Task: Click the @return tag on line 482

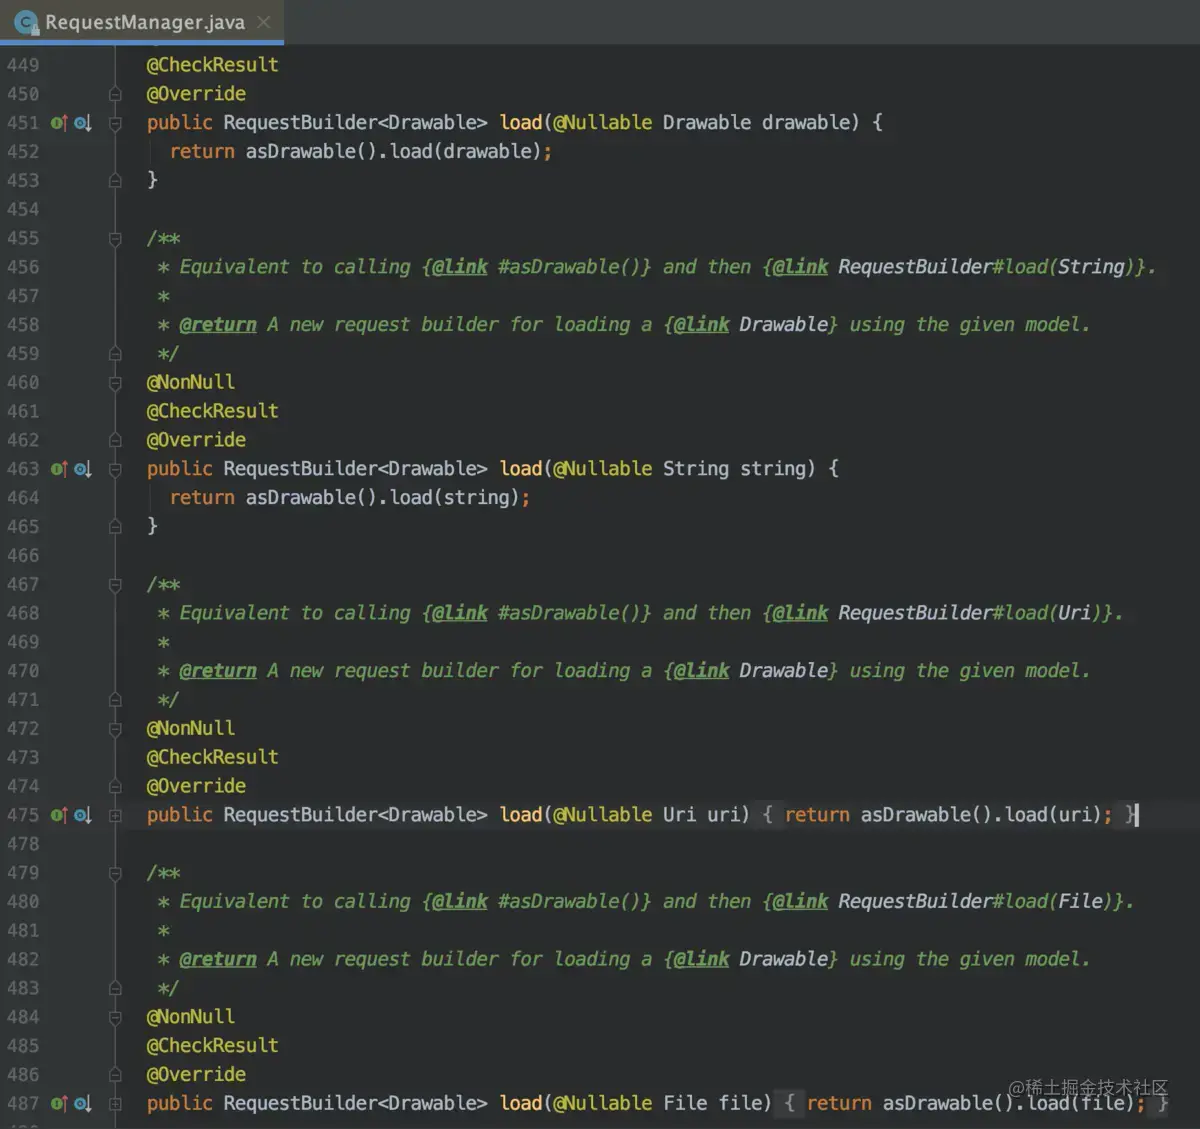Action: coord(218,959)
